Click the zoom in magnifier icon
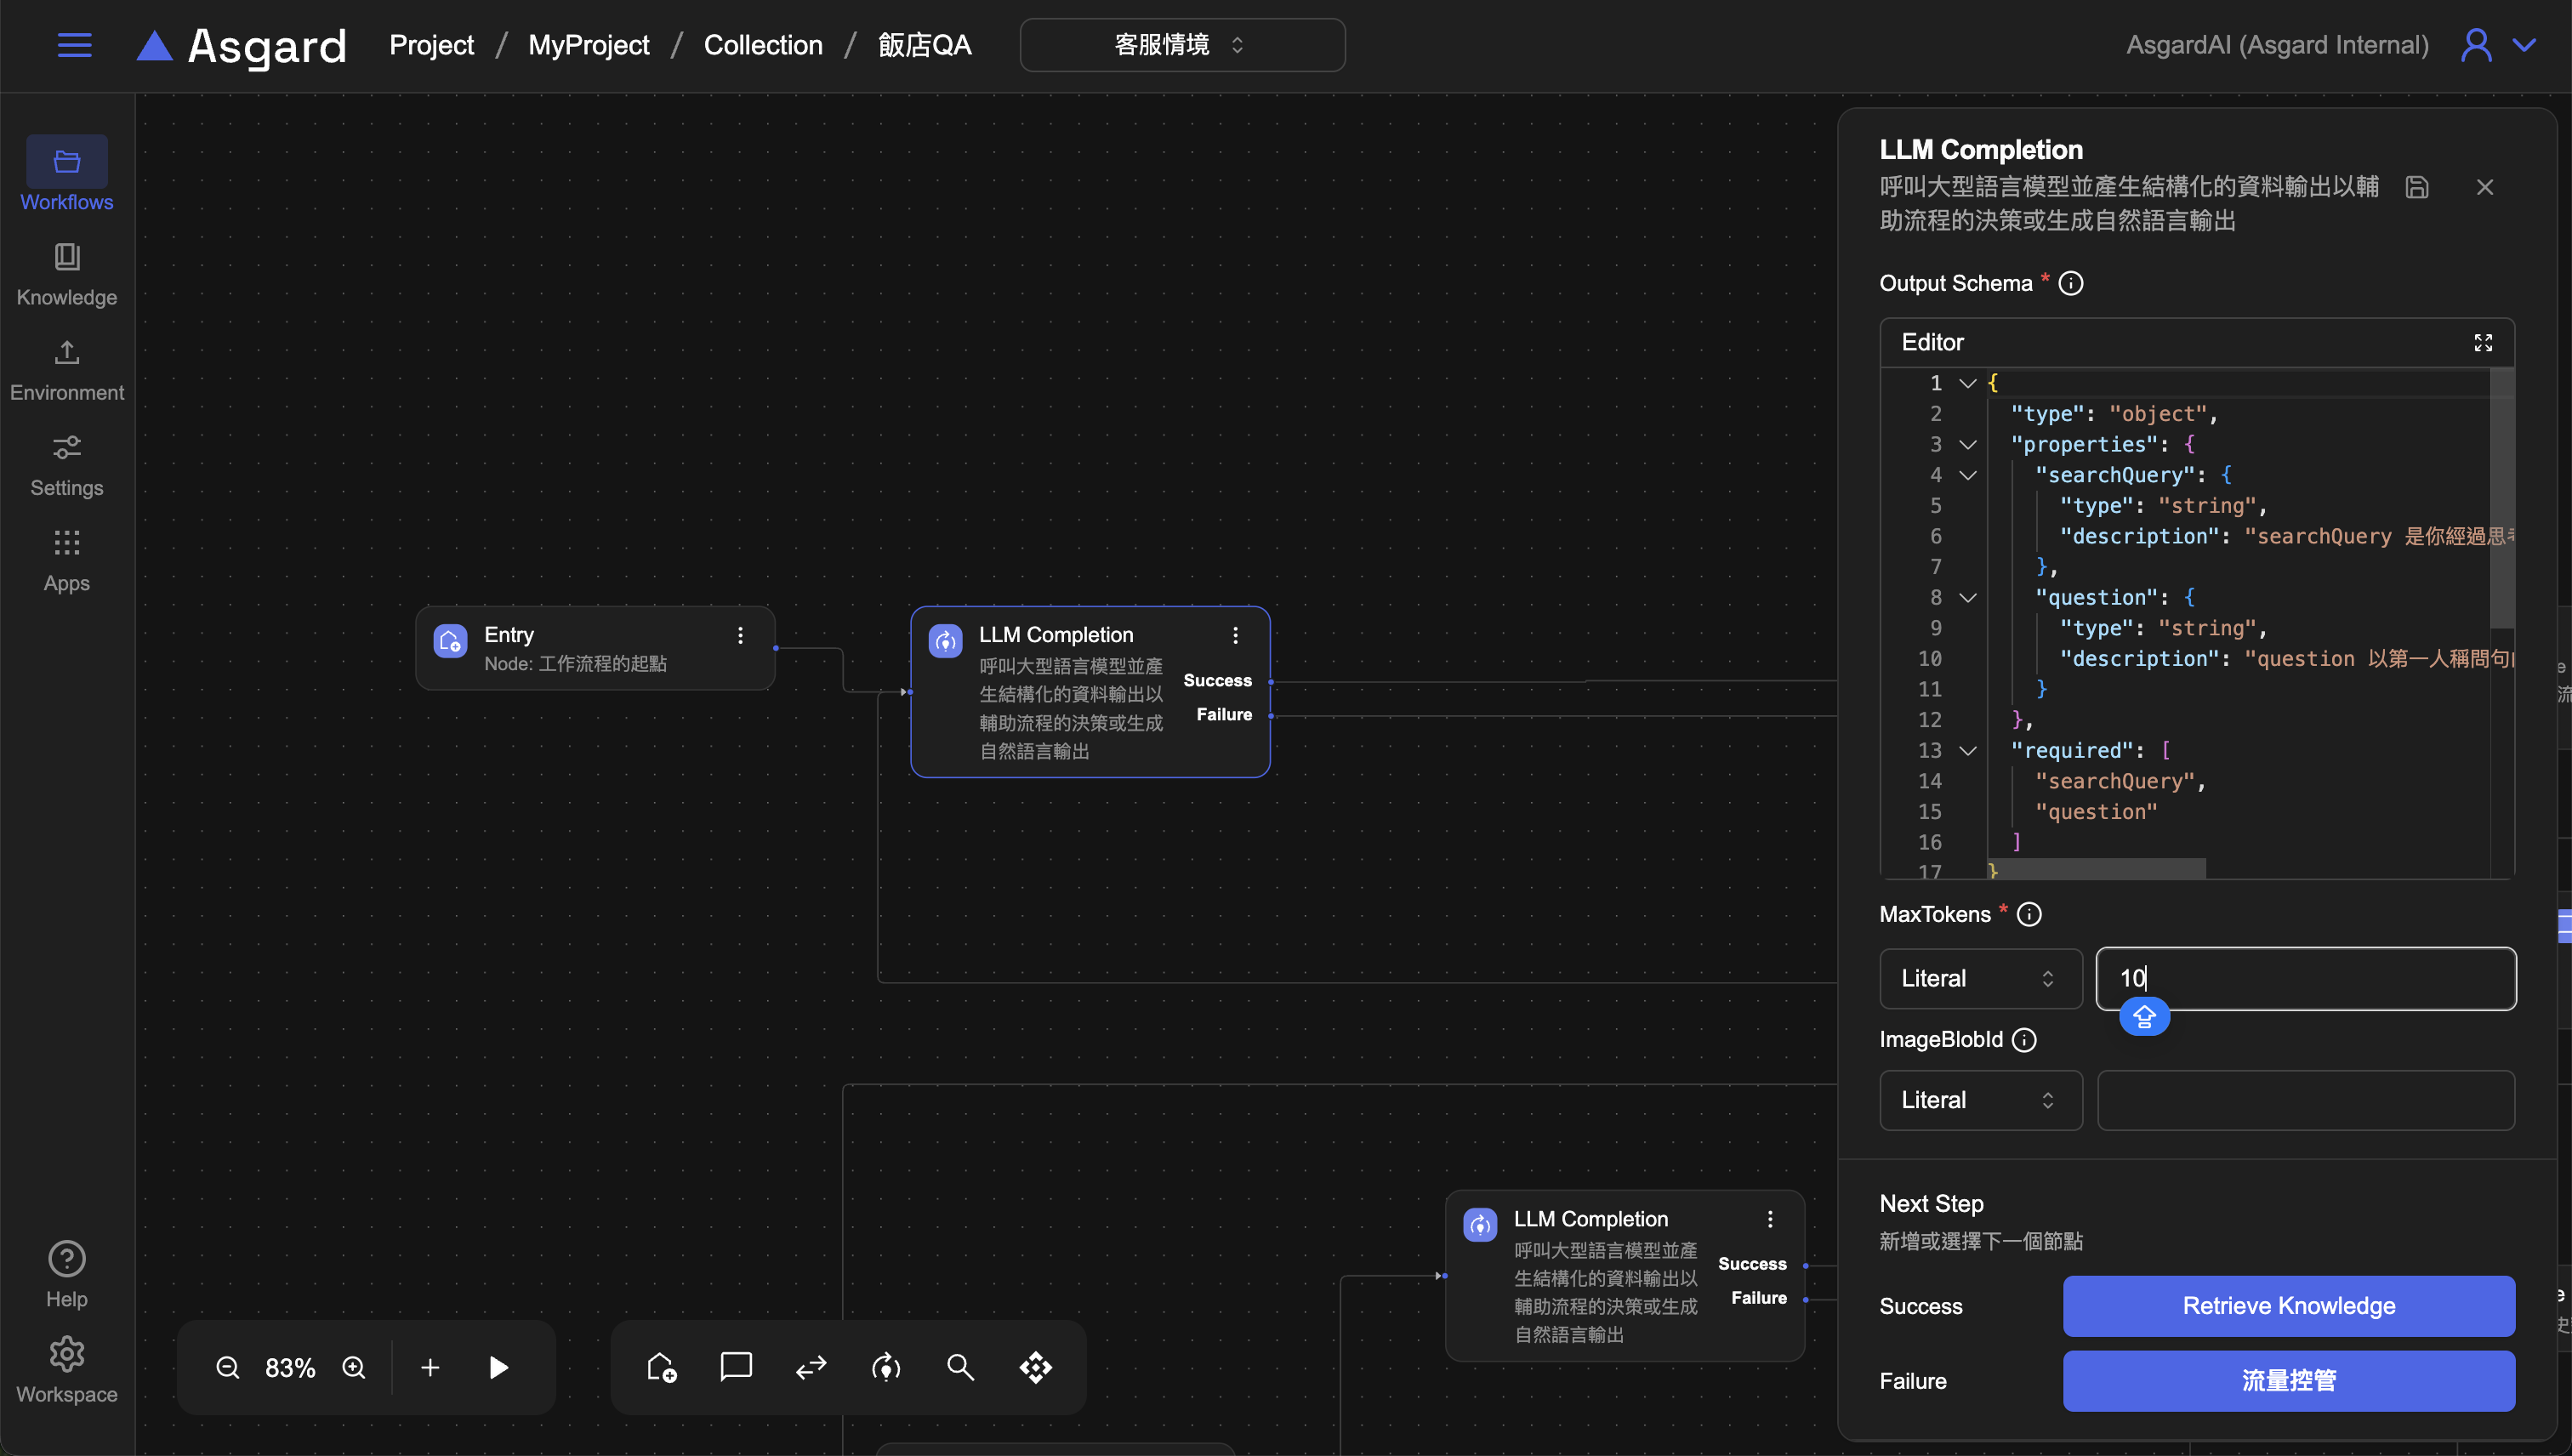The image size is (2572, 1456). [x=354, y=1367]
